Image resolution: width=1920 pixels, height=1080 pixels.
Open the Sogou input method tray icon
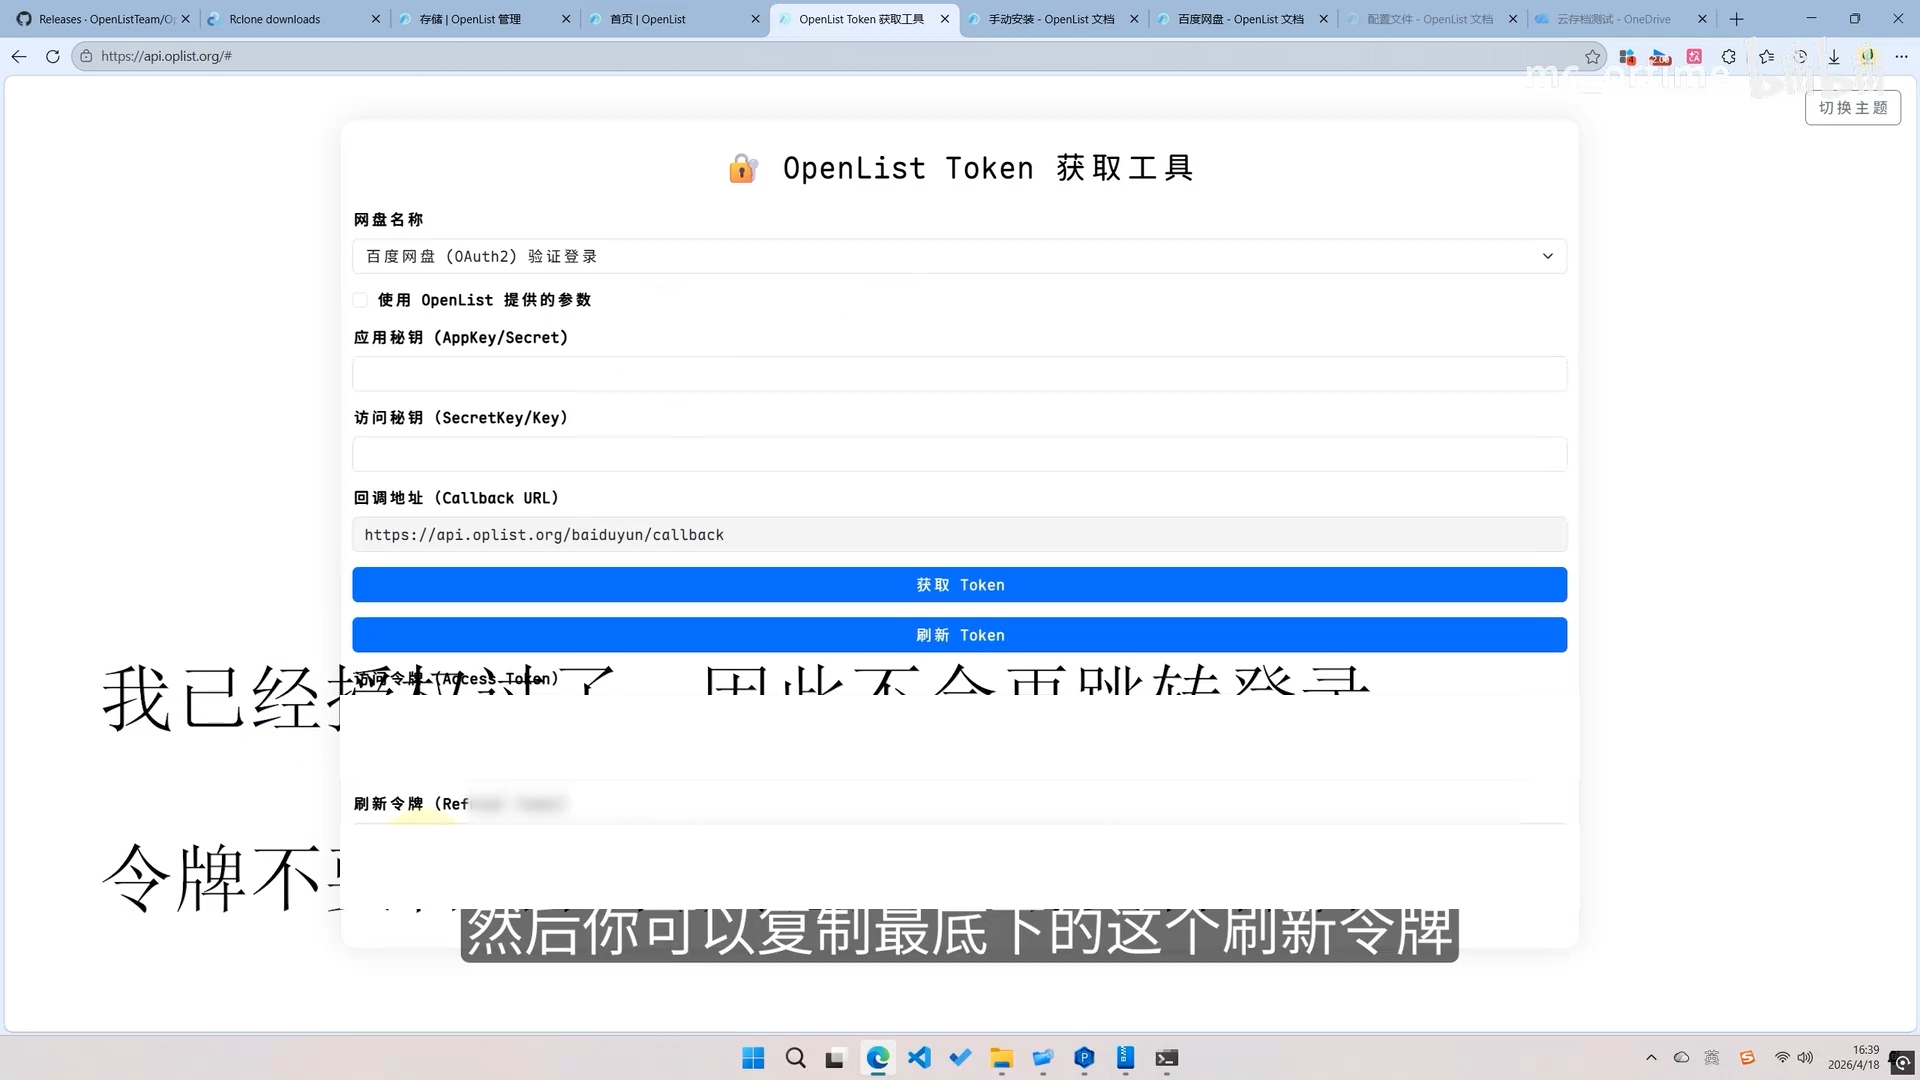pyautogui.click(x=1747, y=1058)
